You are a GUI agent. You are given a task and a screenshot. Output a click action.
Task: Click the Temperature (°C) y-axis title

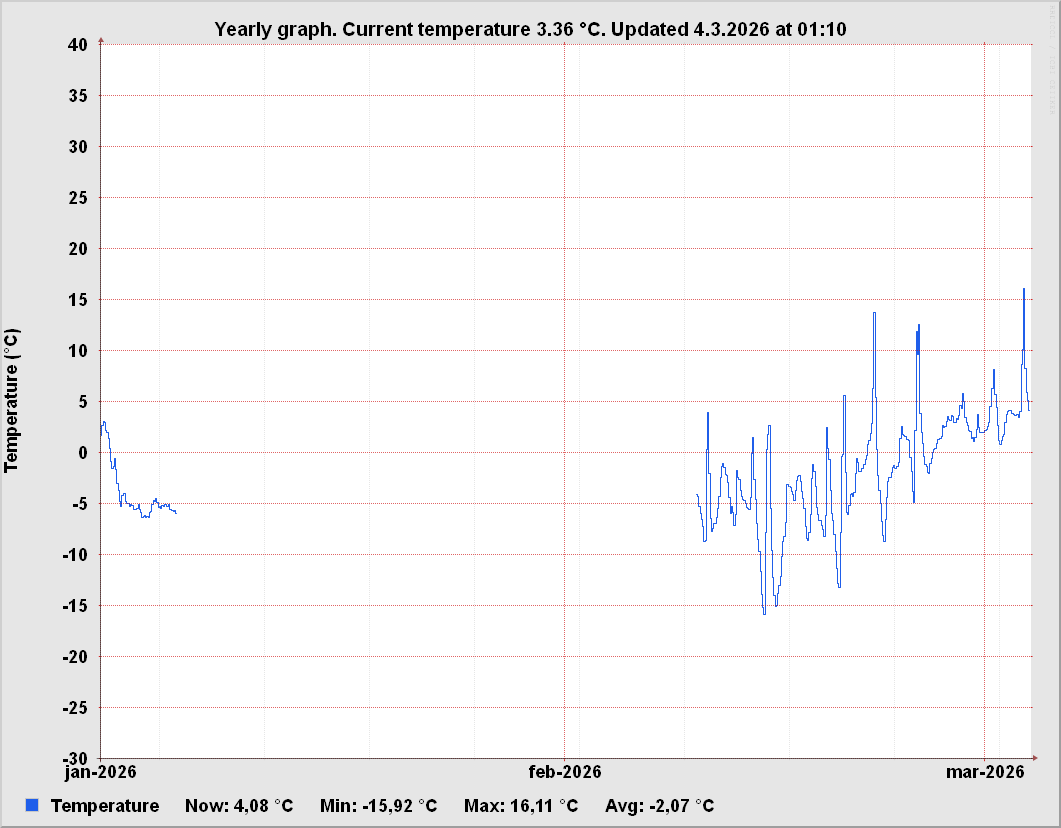[12, 400]
